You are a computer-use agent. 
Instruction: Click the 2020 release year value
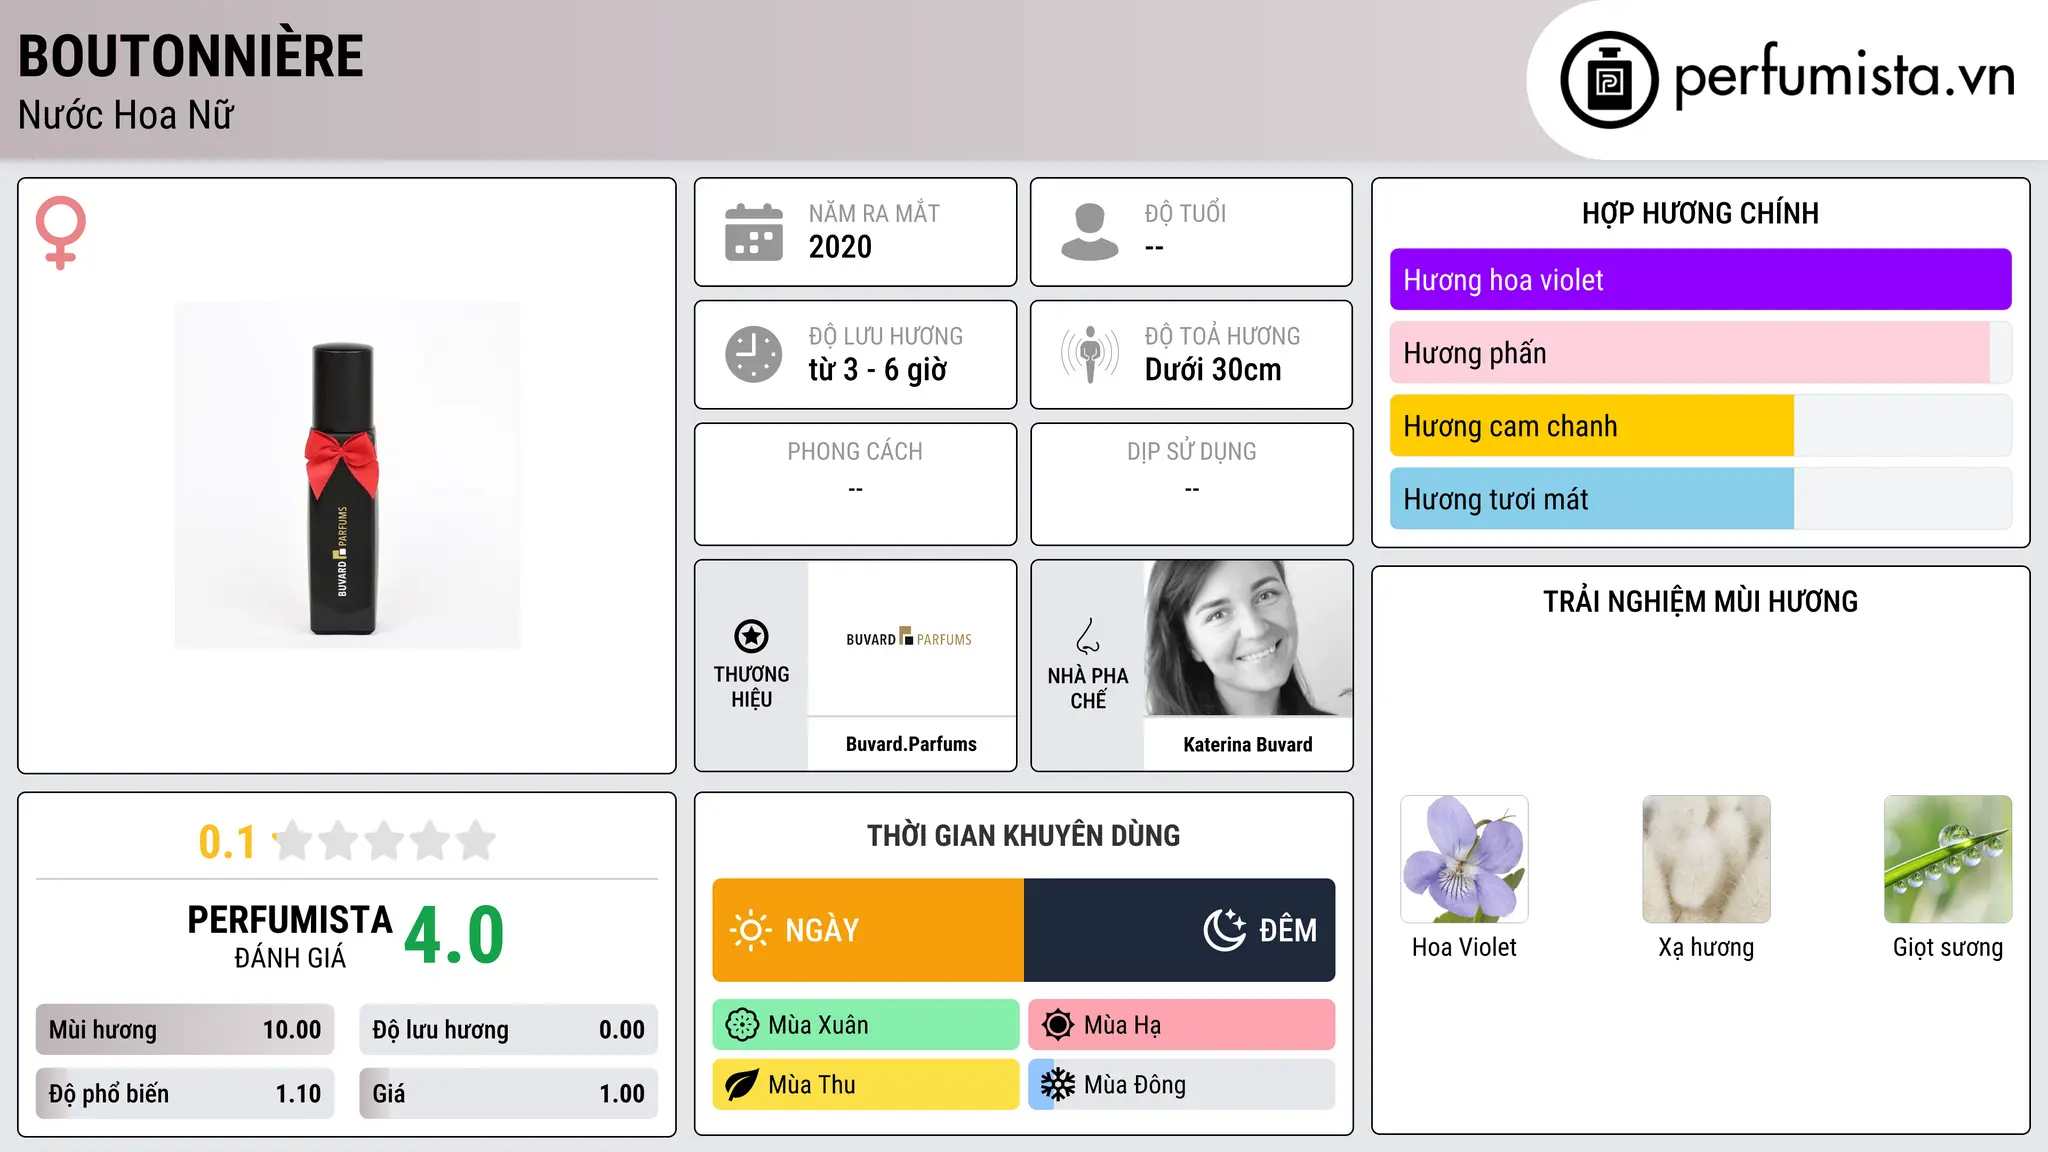click(x=840, y=247)
